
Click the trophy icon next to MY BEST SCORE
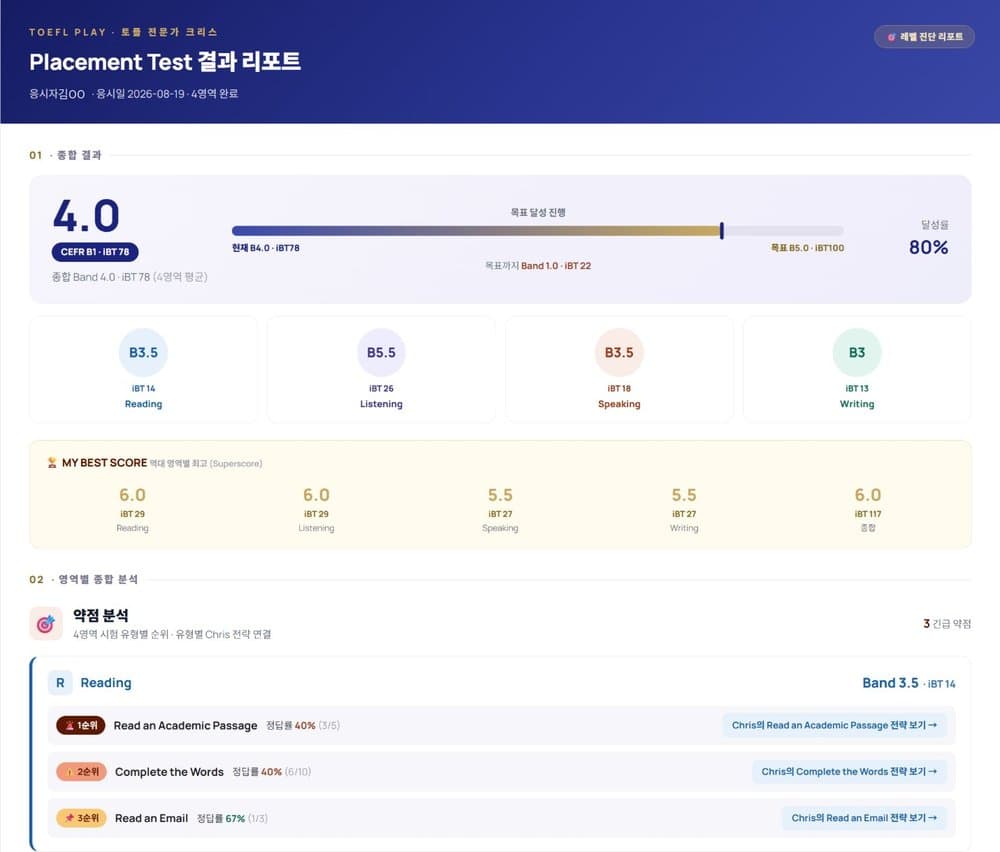coord(52,463)
